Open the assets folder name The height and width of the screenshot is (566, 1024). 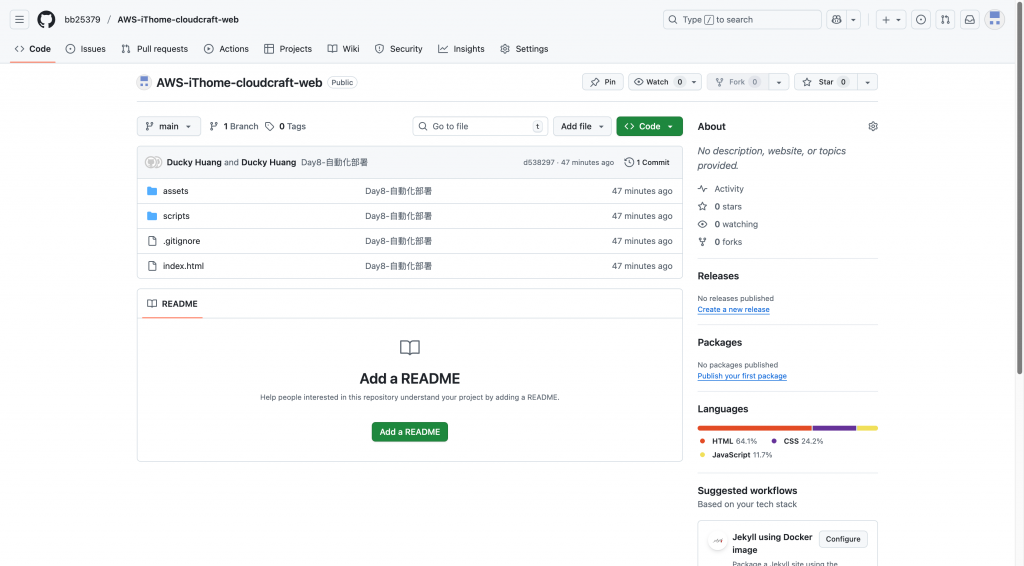tap(176, 191)
